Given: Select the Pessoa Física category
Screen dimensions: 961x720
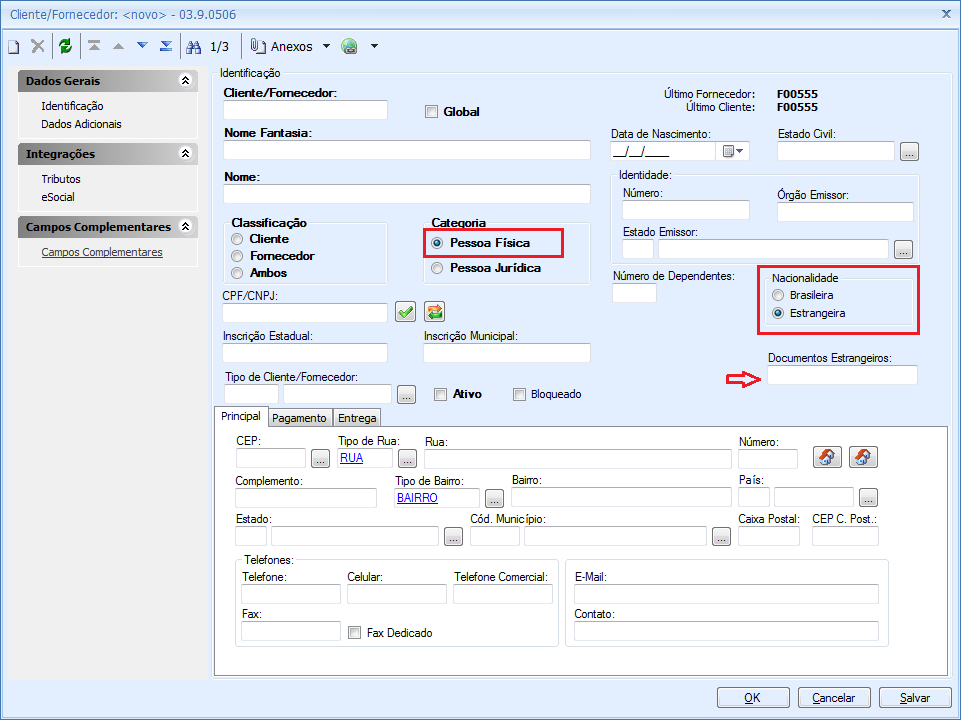Looking at the screenshot, I should coord(437,243).
